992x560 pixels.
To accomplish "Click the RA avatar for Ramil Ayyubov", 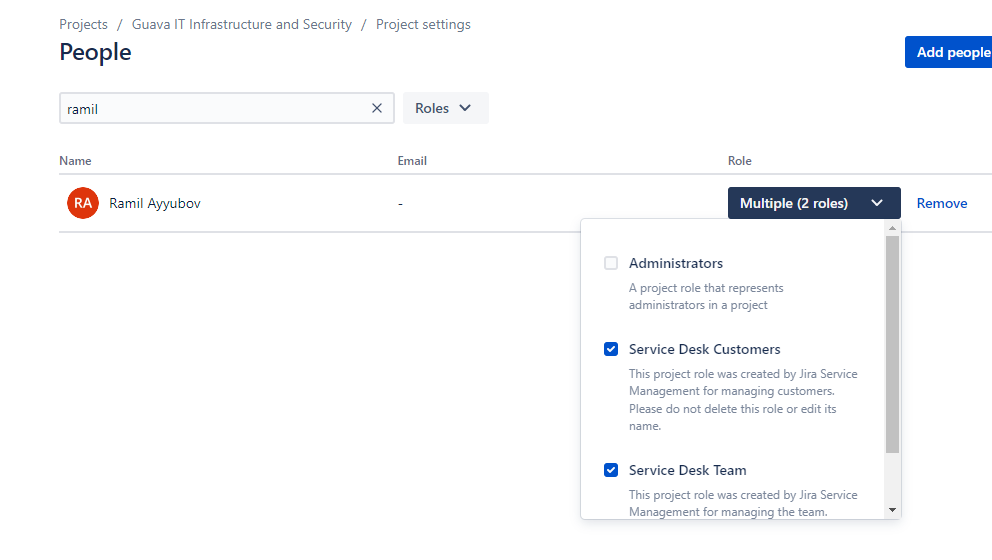I will tap(83, 203).
